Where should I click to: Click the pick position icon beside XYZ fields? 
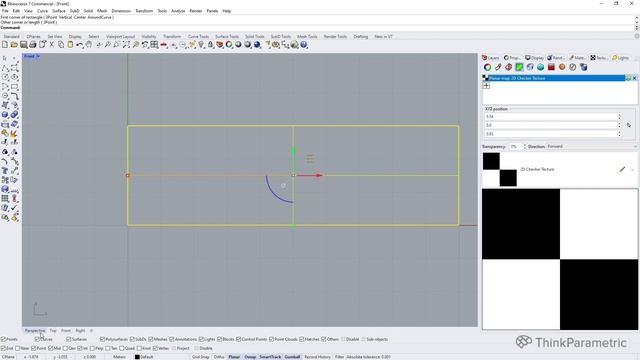click(629, 125)
